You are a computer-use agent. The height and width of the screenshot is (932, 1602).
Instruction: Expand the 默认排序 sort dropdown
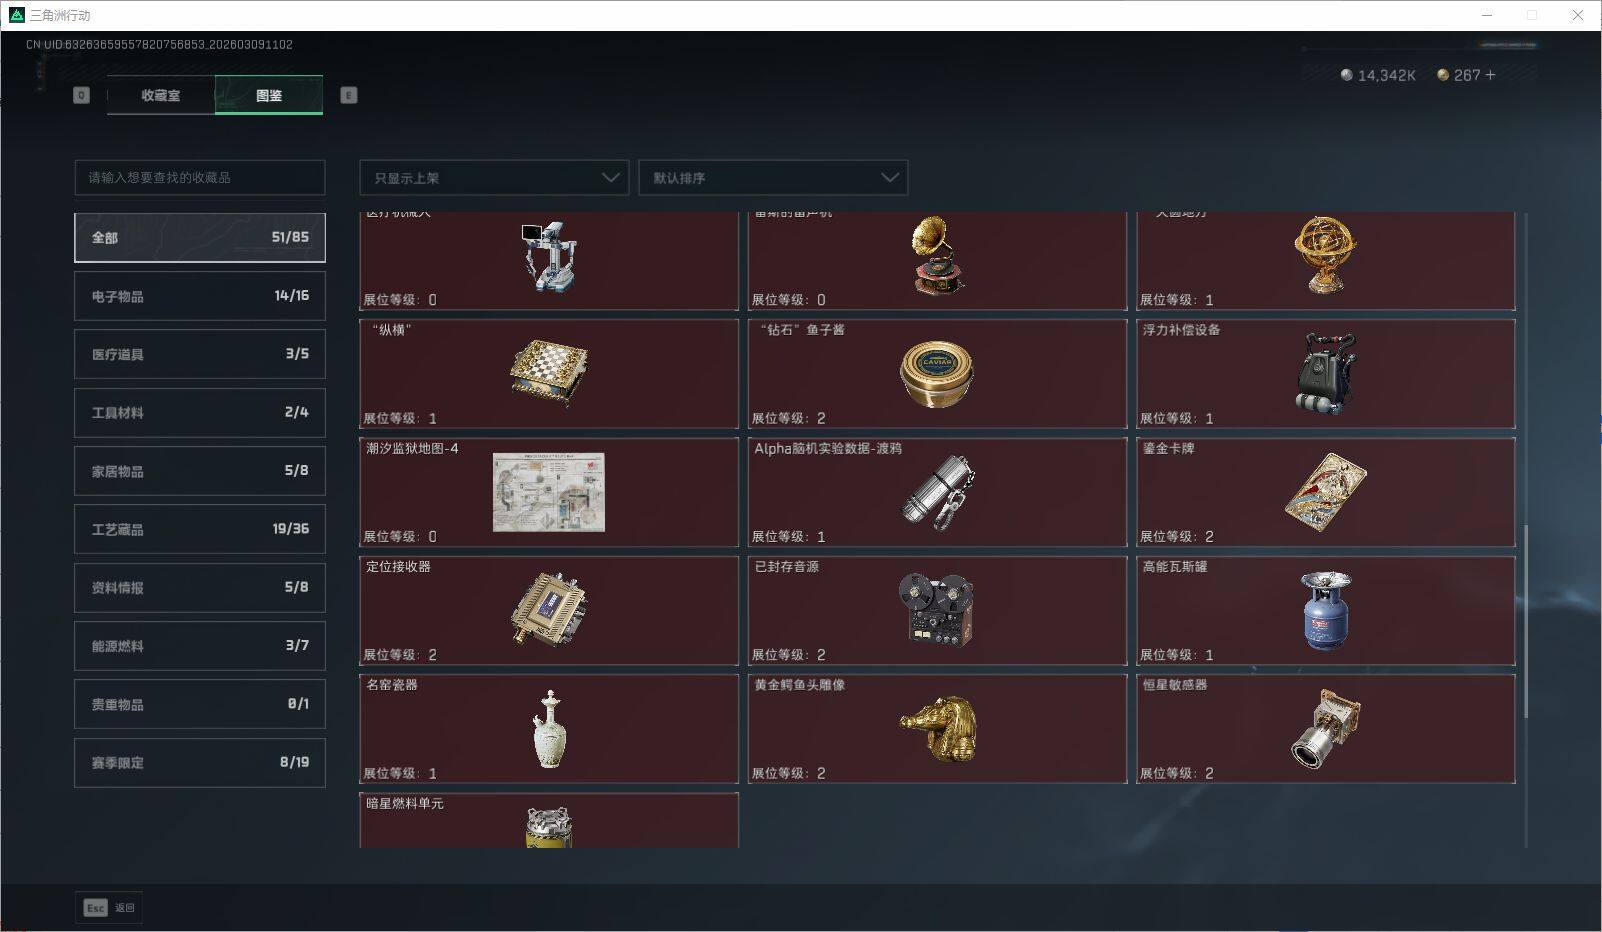coord(773,178)
